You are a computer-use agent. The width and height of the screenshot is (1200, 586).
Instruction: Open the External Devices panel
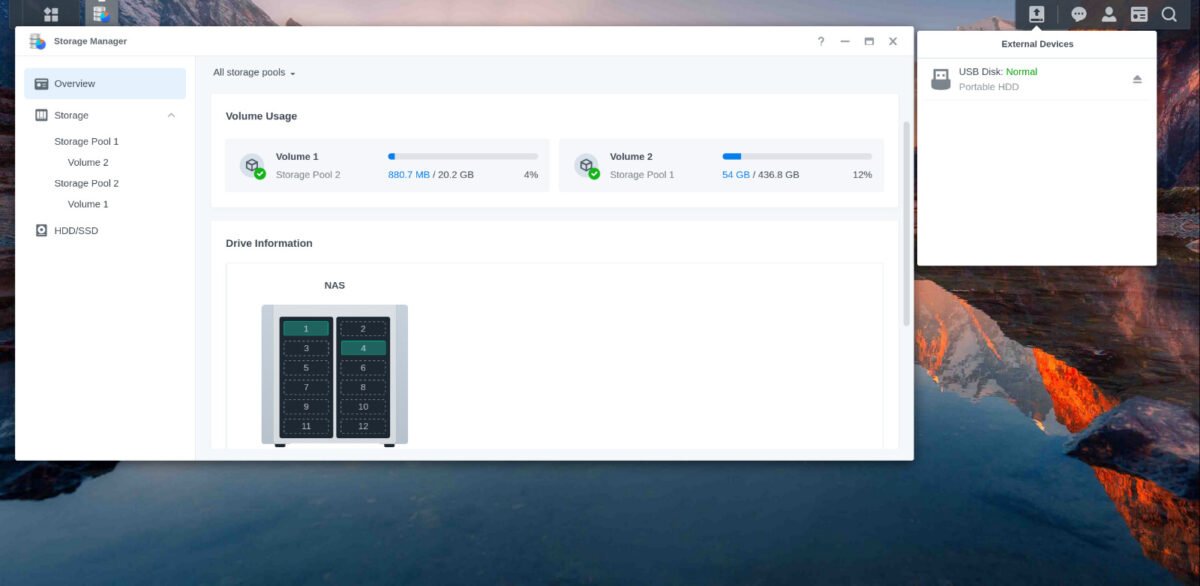tap(1037, 14)
